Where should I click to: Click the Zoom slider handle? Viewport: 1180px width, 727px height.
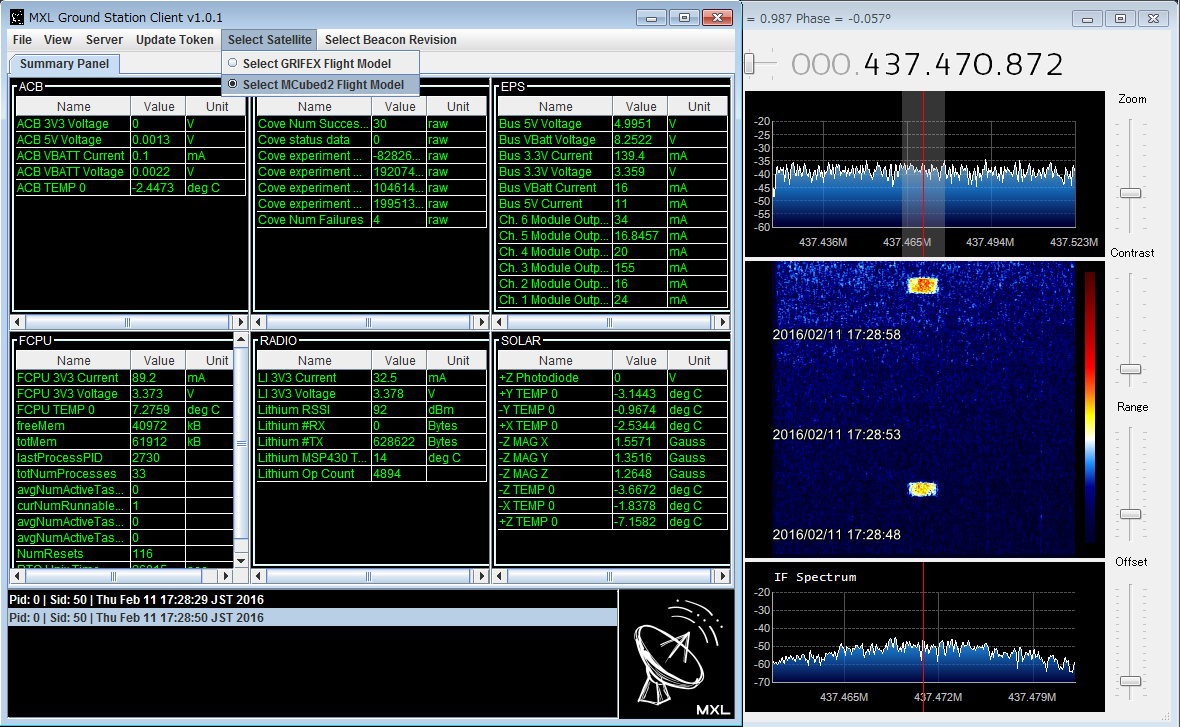click(1130, 193)
